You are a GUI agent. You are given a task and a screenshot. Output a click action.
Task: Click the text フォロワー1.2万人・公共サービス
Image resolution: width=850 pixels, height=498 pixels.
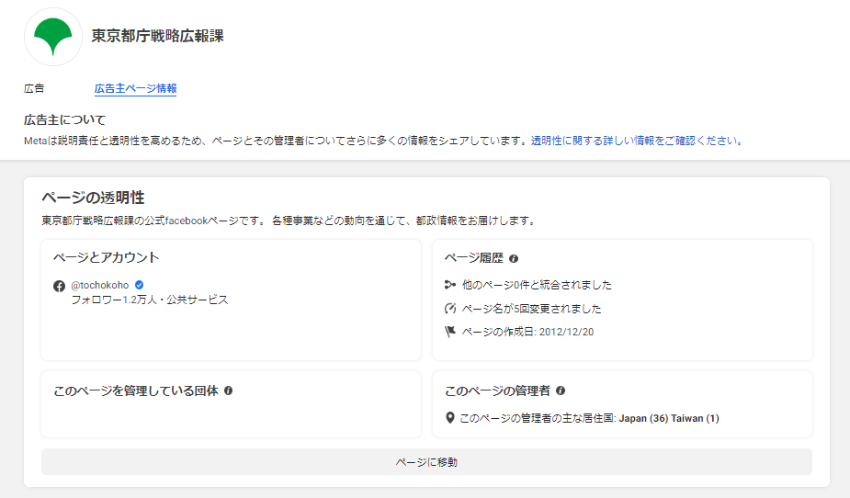tap(150, 300)
